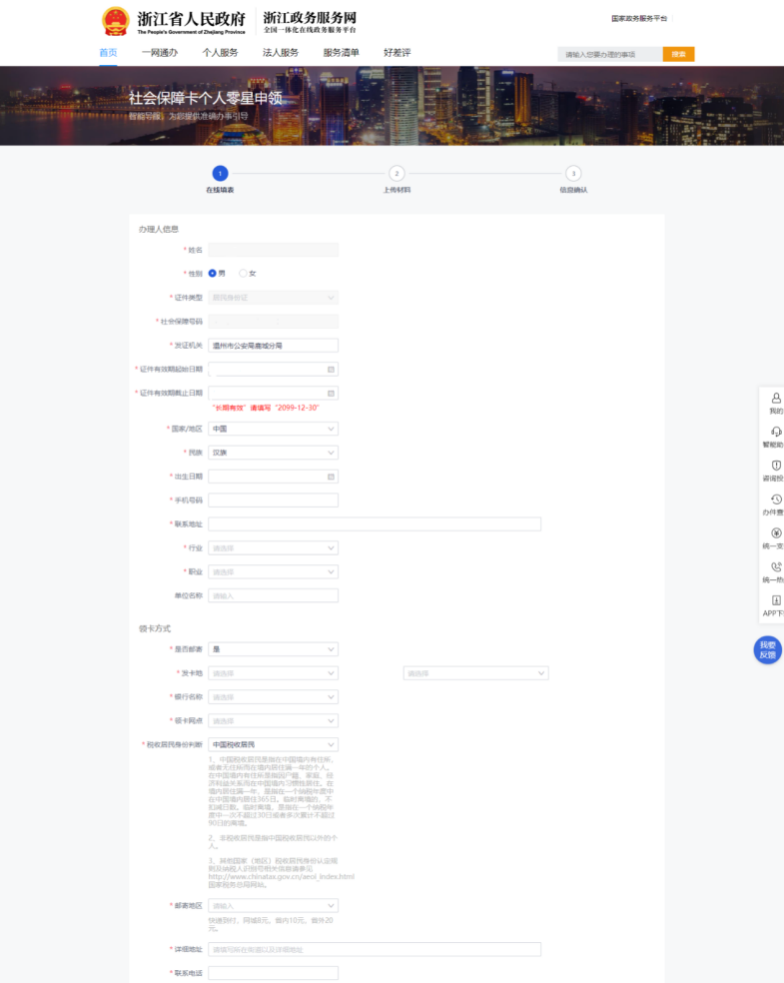Open the 服务清单 nav item
The height and width of the screenshot is (983, 784).
tap(341, 53)
